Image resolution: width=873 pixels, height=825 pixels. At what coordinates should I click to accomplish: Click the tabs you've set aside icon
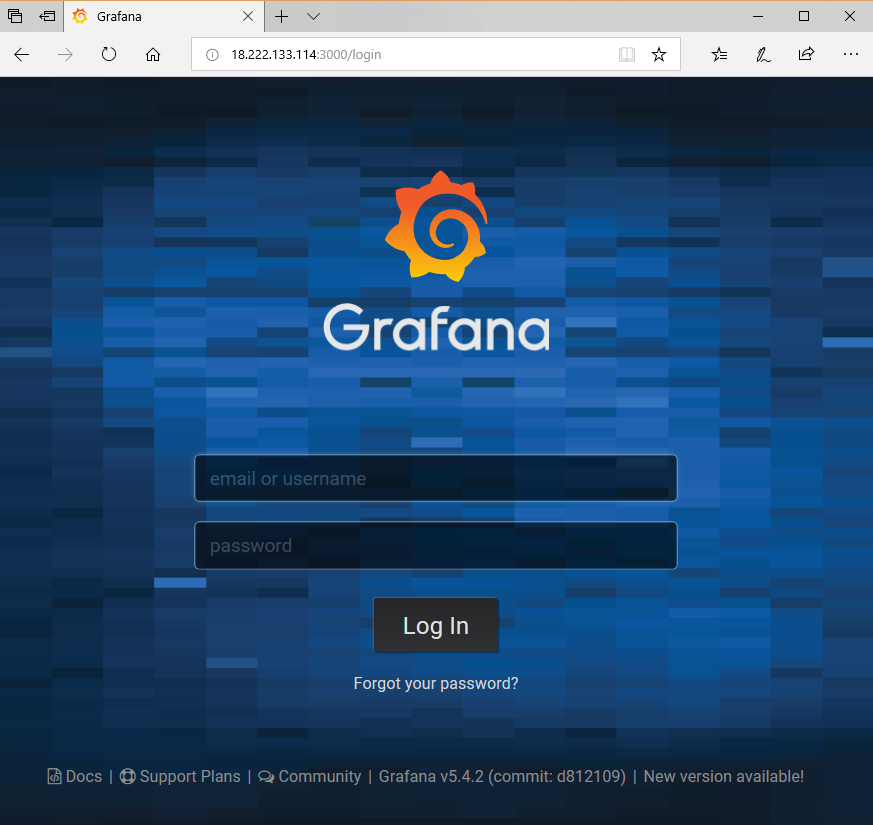point(15,16)
